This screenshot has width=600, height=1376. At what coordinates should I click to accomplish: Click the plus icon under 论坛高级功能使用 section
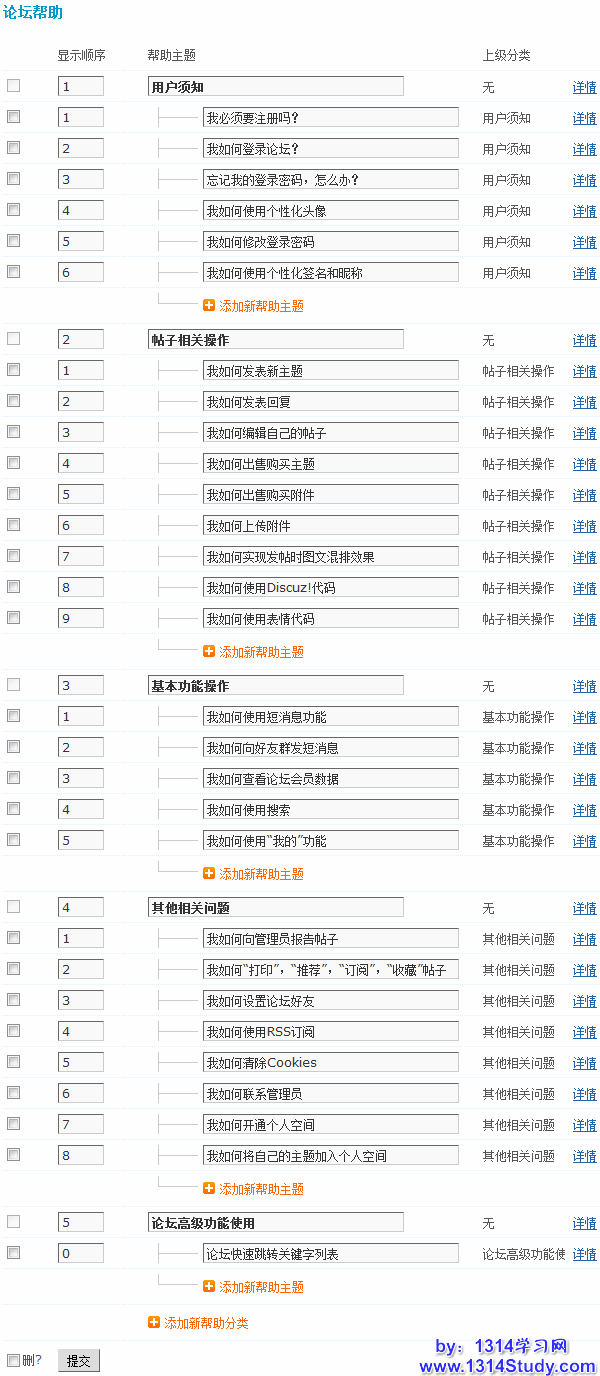(209, 1287)
